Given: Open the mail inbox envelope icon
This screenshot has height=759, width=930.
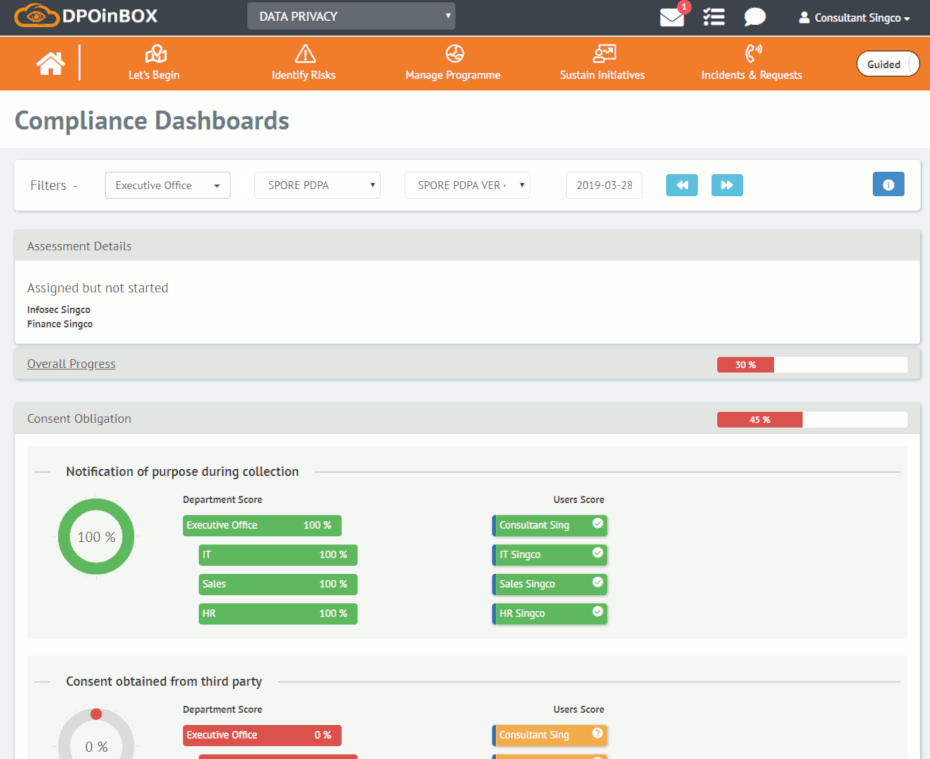Looking at the screenshot, I should [x=672, y=17].
